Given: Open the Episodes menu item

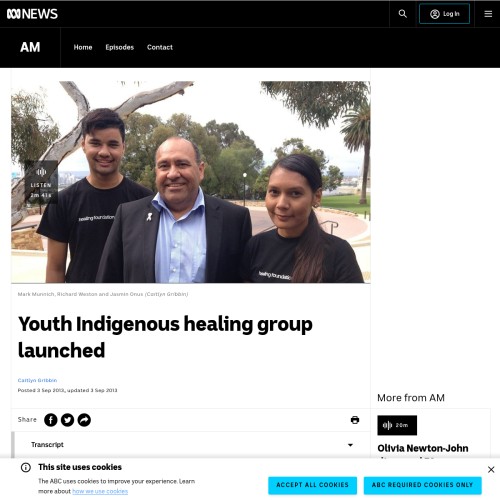Looking at the screenshot, I should [x=119, y=47].
